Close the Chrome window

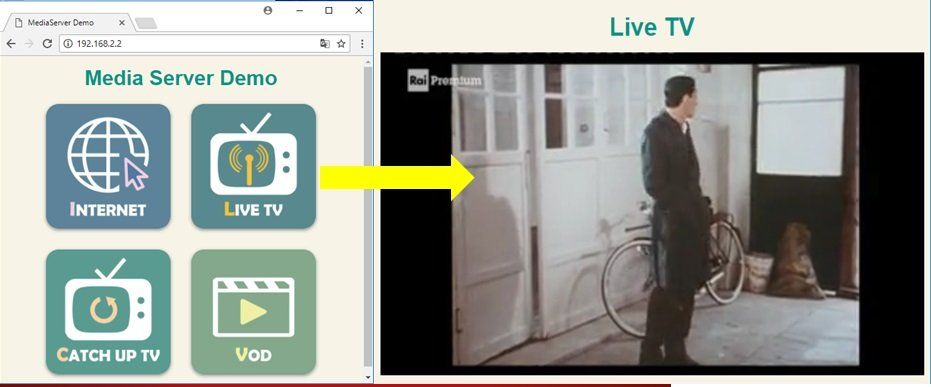click(x=359, y=10)
